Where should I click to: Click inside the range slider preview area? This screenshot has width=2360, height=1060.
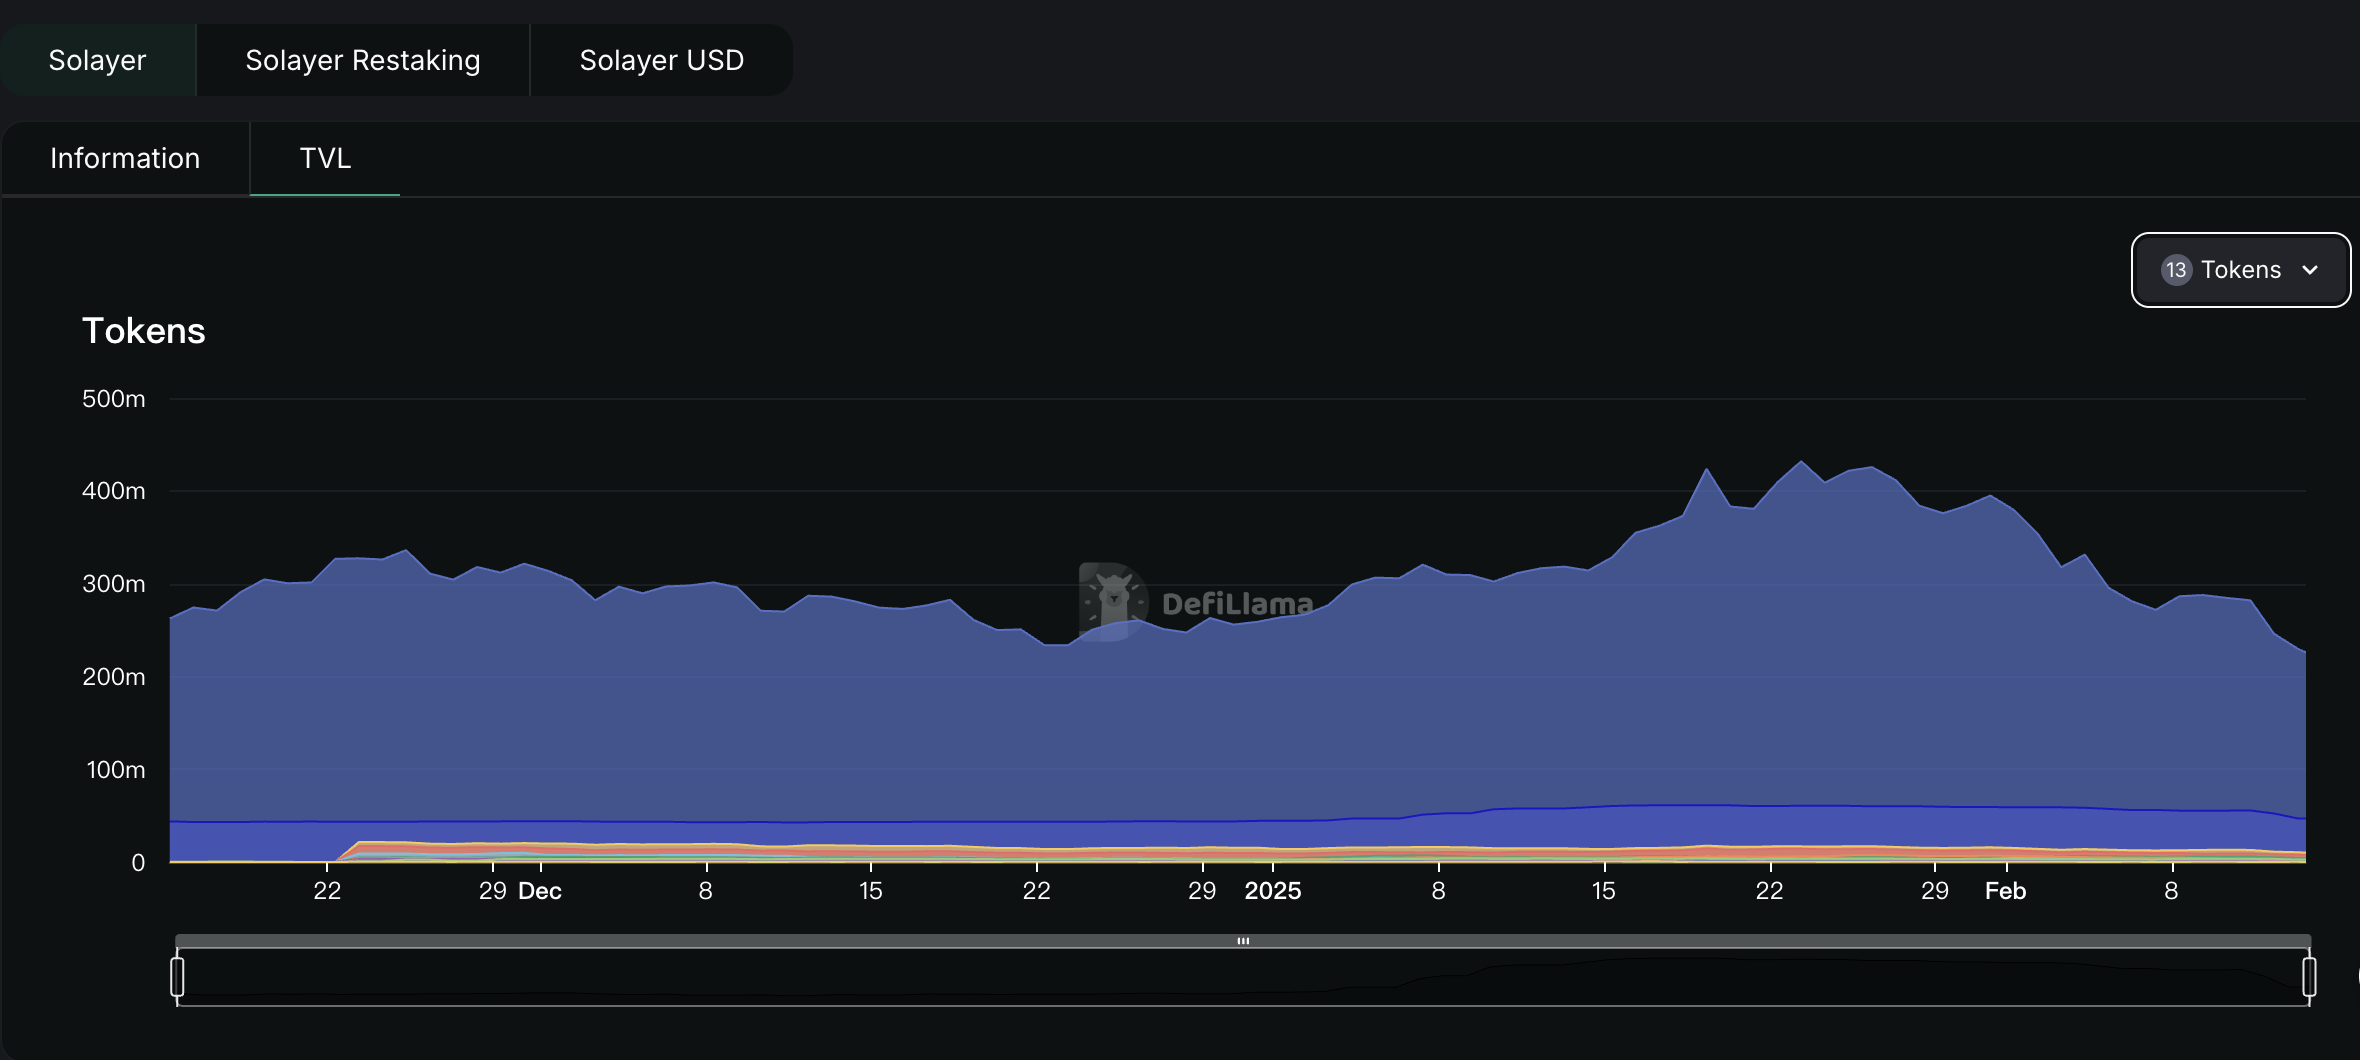(1243, 977)
